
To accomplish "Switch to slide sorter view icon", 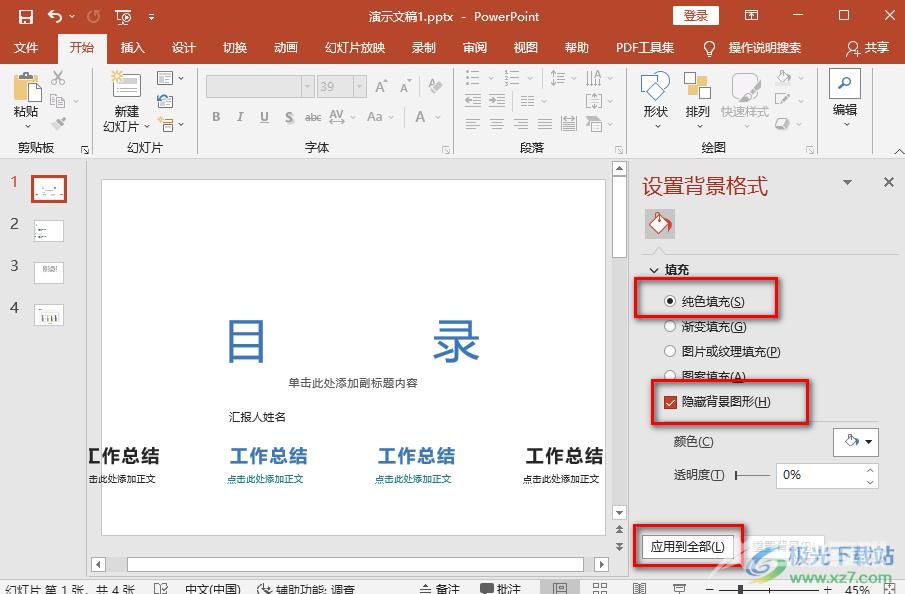I will tap(600, 588).
